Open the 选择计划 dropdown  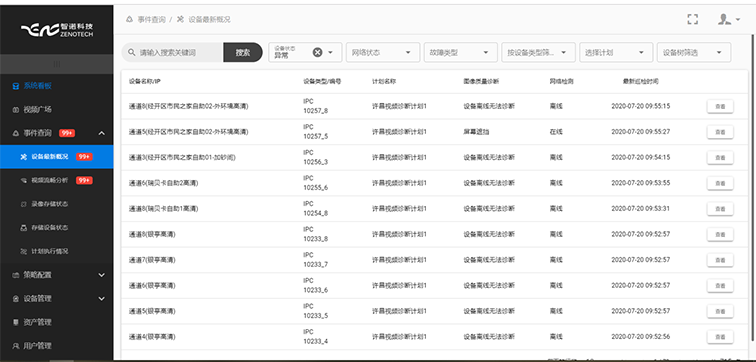[616, 52]
